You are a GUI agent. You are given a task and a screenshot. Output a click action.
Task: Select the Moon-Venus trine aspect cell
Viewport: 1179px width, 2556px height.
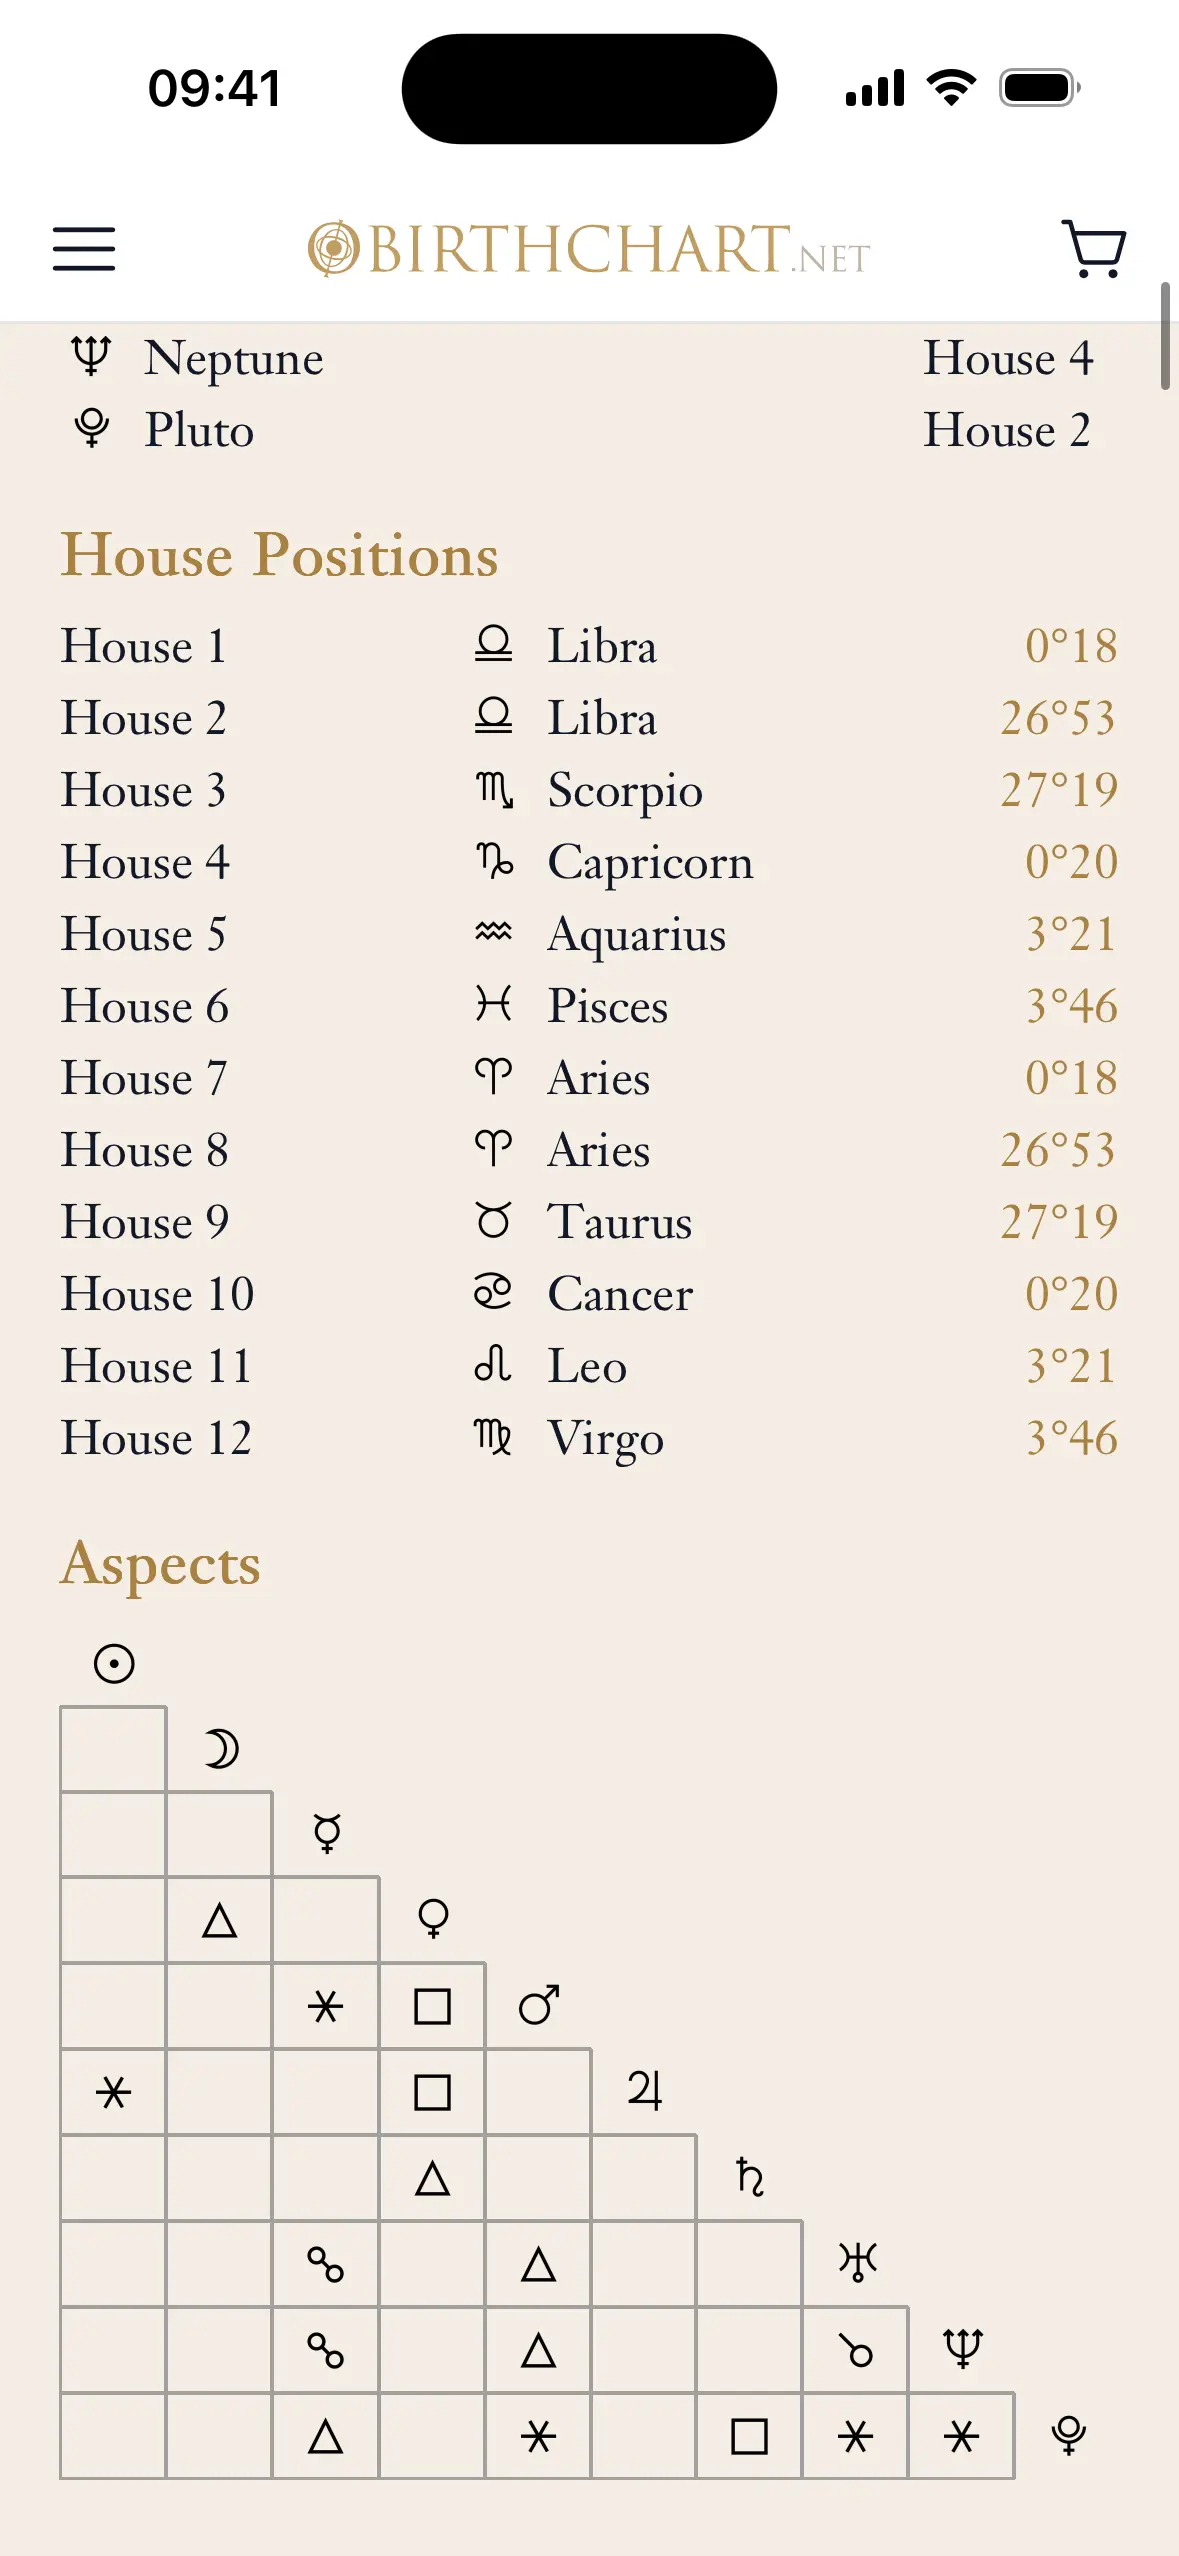220,1921
